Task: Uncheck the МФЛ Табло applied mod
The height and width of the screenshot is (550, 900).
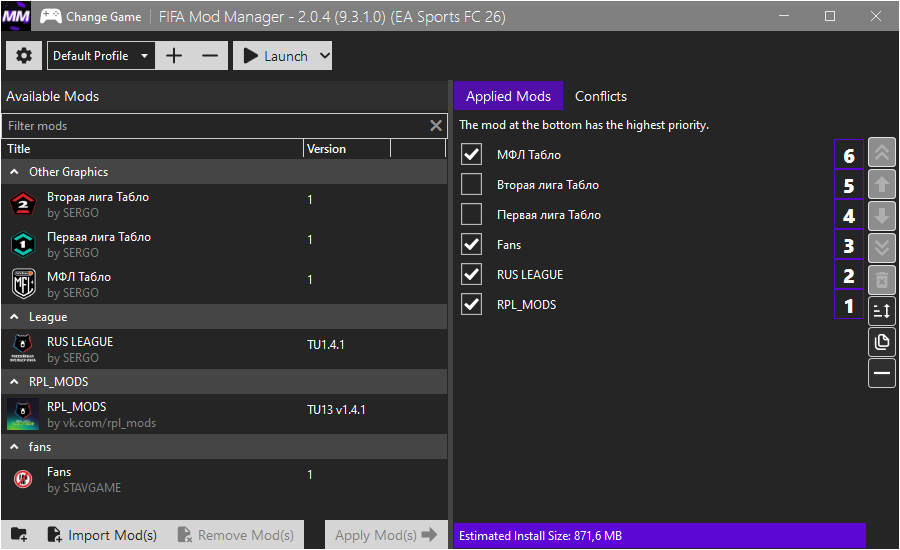Action: click(472, 155)
